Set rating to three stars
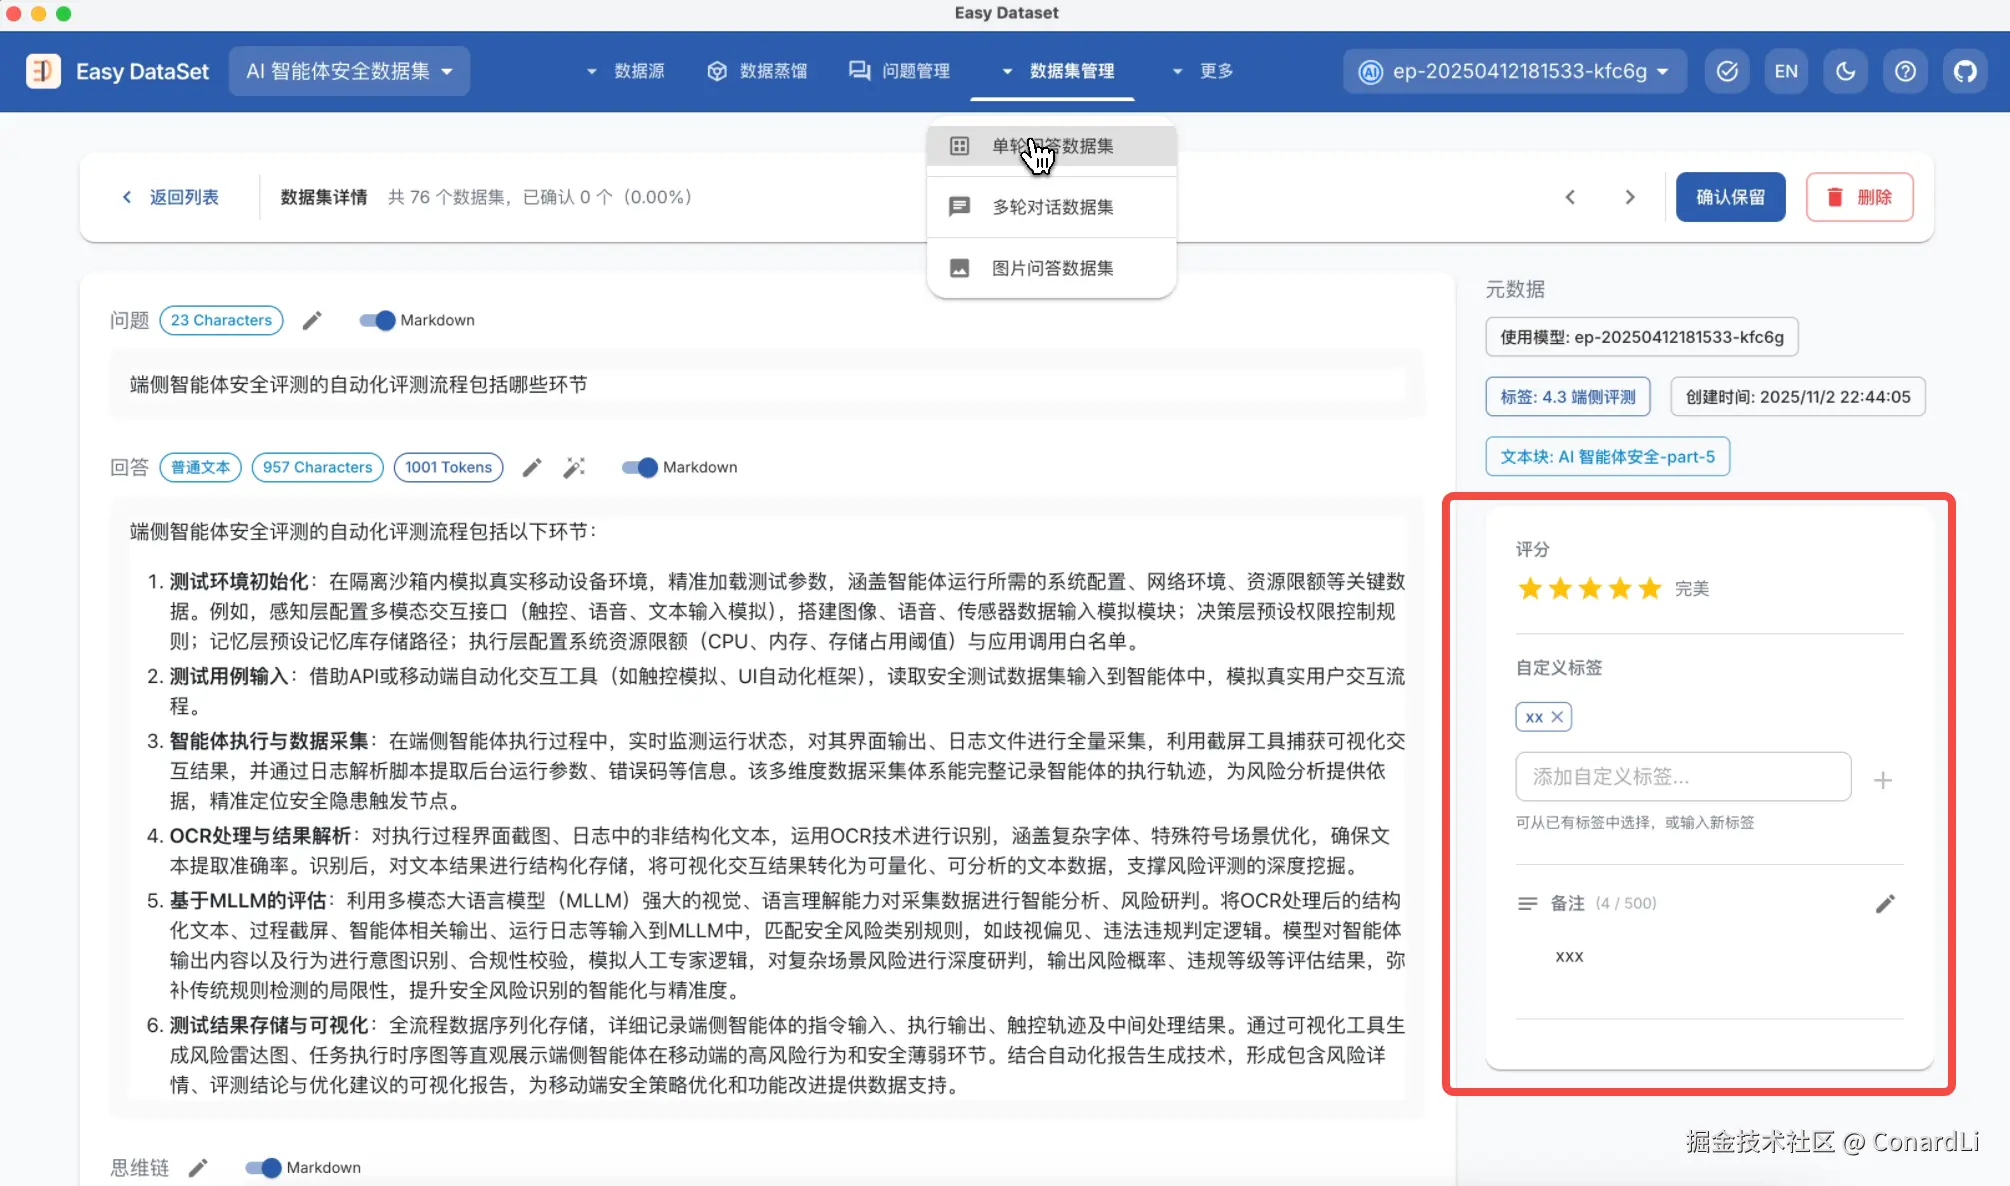Viewport: 2010px width, 1186px height. pos(1590,589)
